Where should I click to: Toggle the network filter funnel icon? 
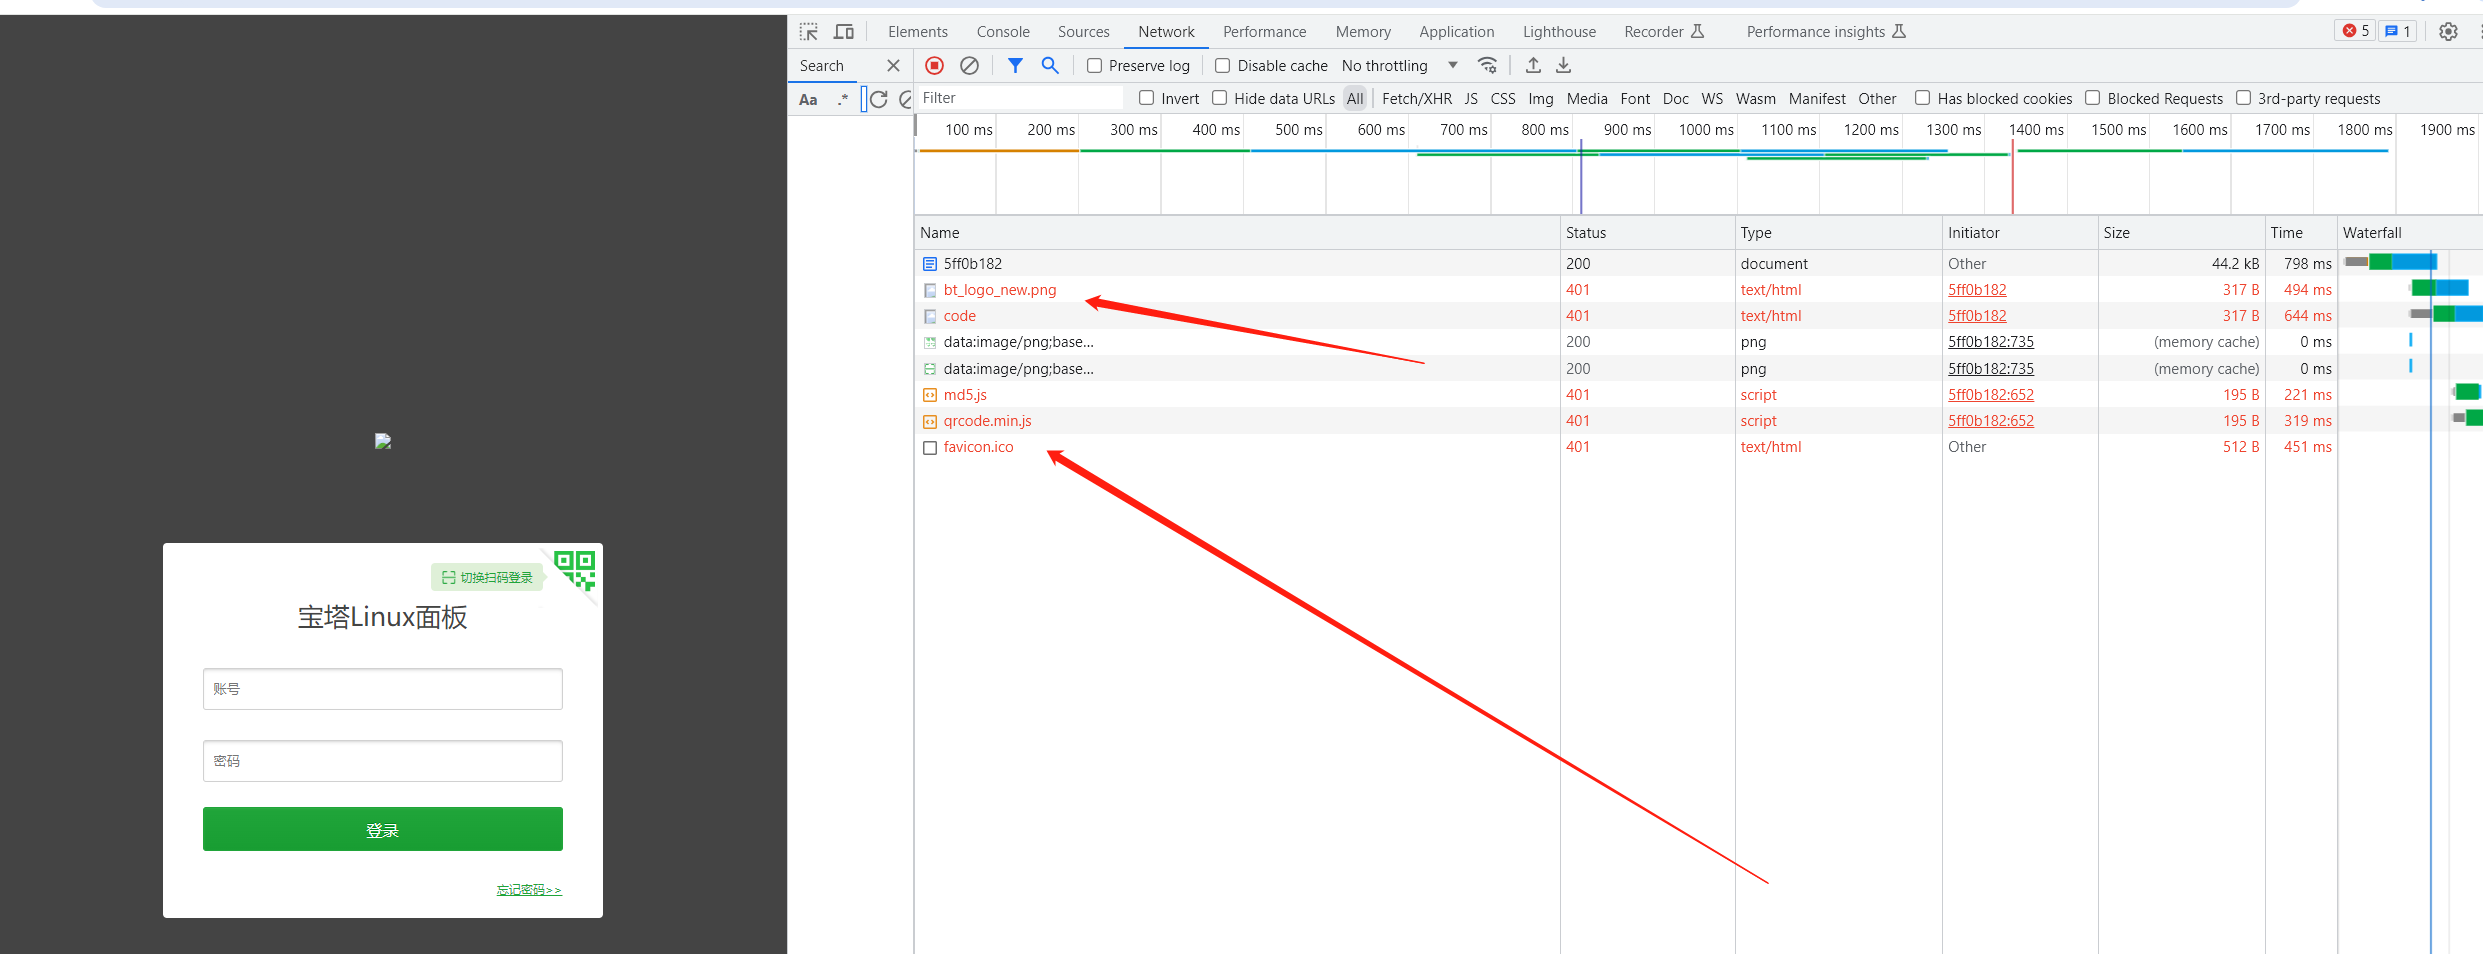coord(1015,66)
